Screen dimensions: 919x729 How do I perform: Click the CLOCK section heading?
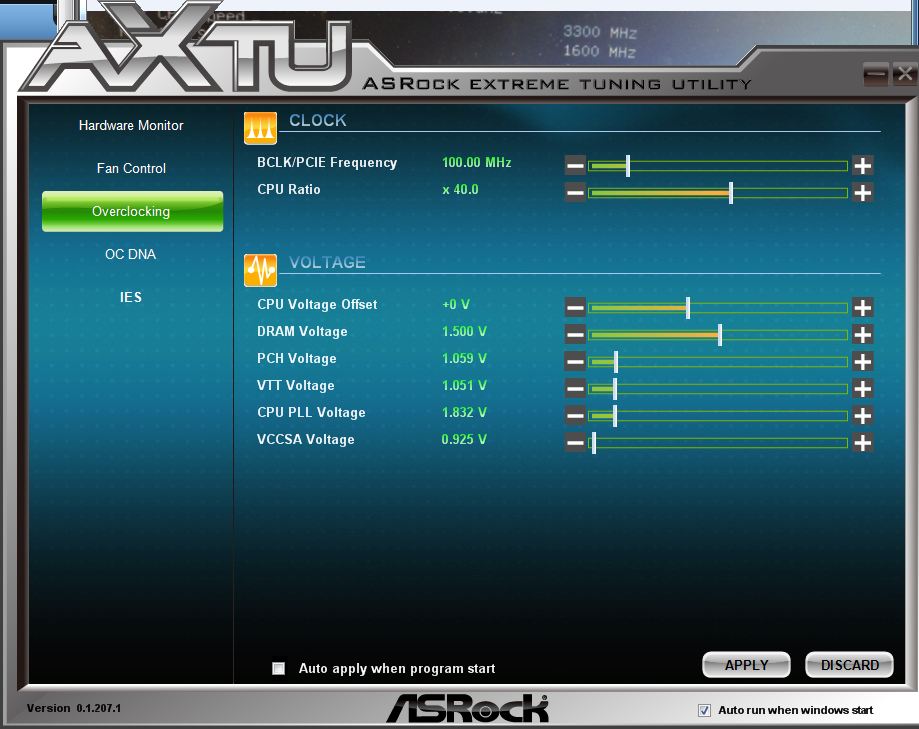pos(318,120)
